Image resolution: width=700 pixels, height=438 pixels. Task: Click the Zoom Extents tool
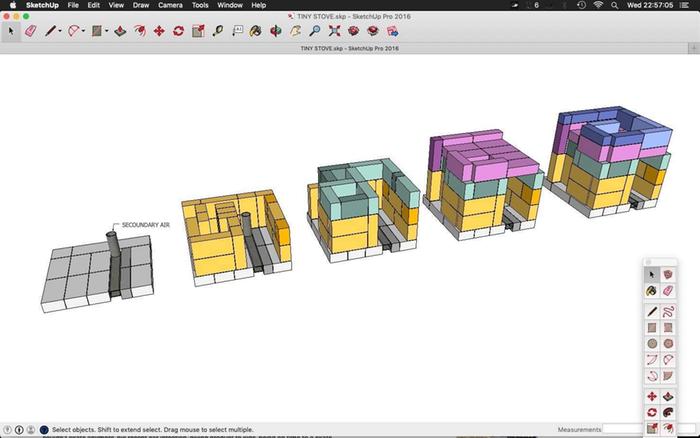tap(333, 31)
